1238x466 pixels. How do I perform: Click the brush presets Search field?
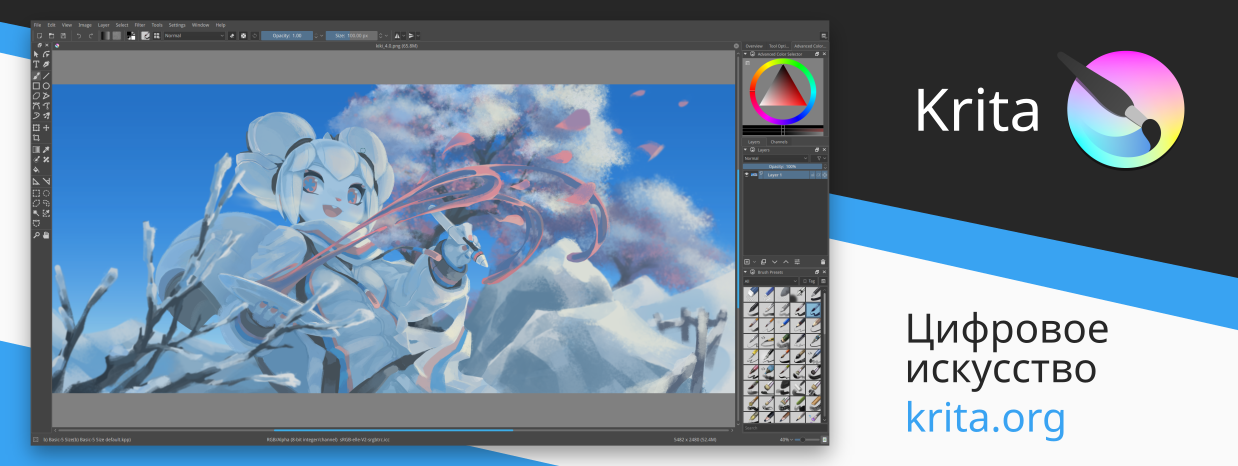[783, 428]
